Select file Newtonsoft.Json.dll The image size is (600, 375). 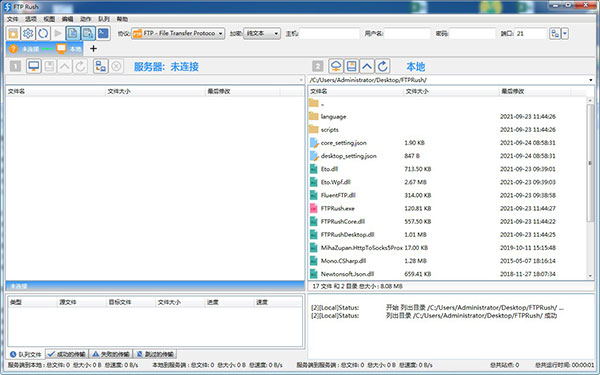(x=447, y=274)
